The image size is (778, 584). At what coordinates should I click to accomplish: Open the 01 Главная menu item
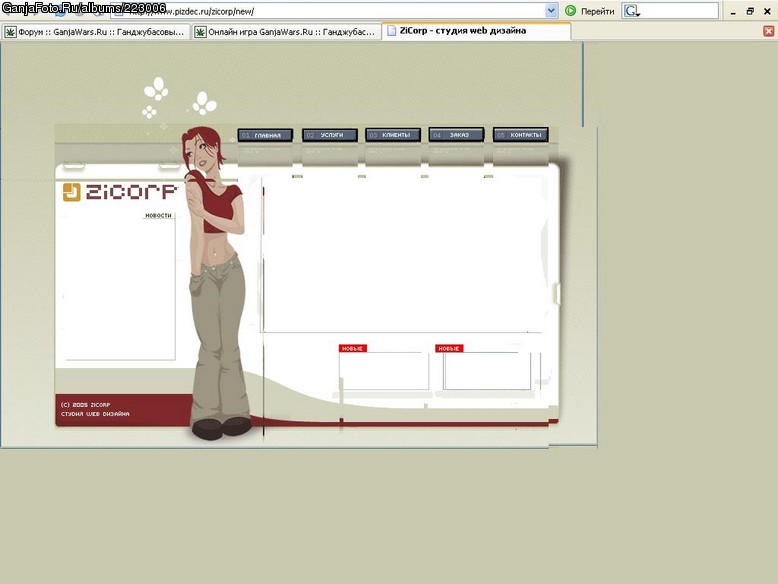265,135
